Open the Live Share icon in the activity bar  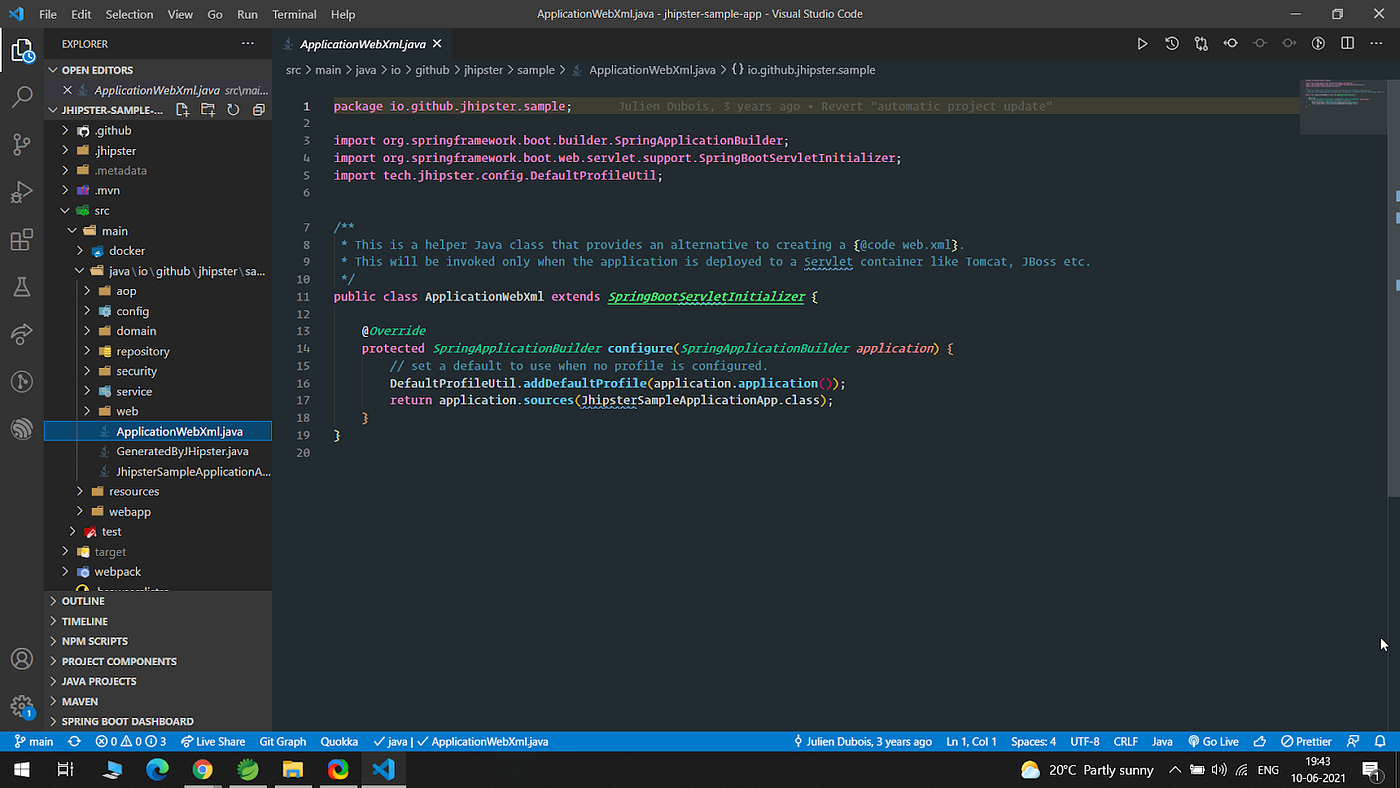[22, 334]
